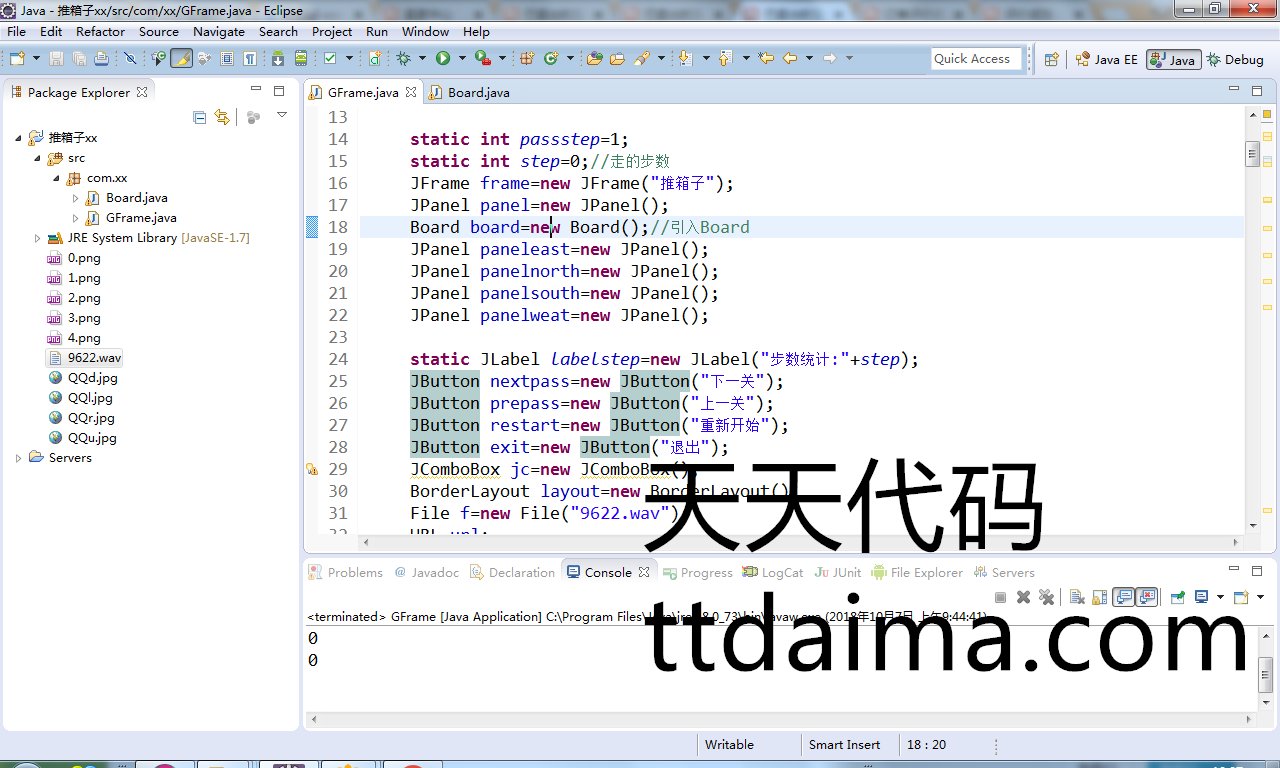Click Open Perspective icon beside Java EE
Viewport: 1280px width, 768px height.
tap(1051, 59)
